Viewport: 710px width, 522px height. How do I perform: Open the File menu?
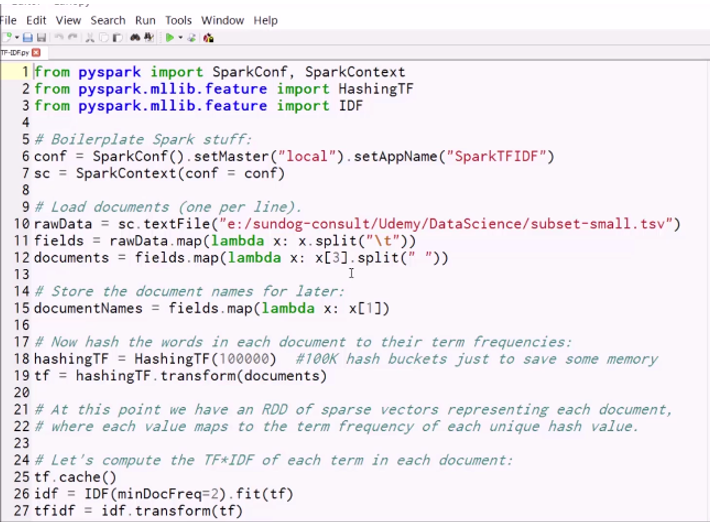tap(8, 20)
